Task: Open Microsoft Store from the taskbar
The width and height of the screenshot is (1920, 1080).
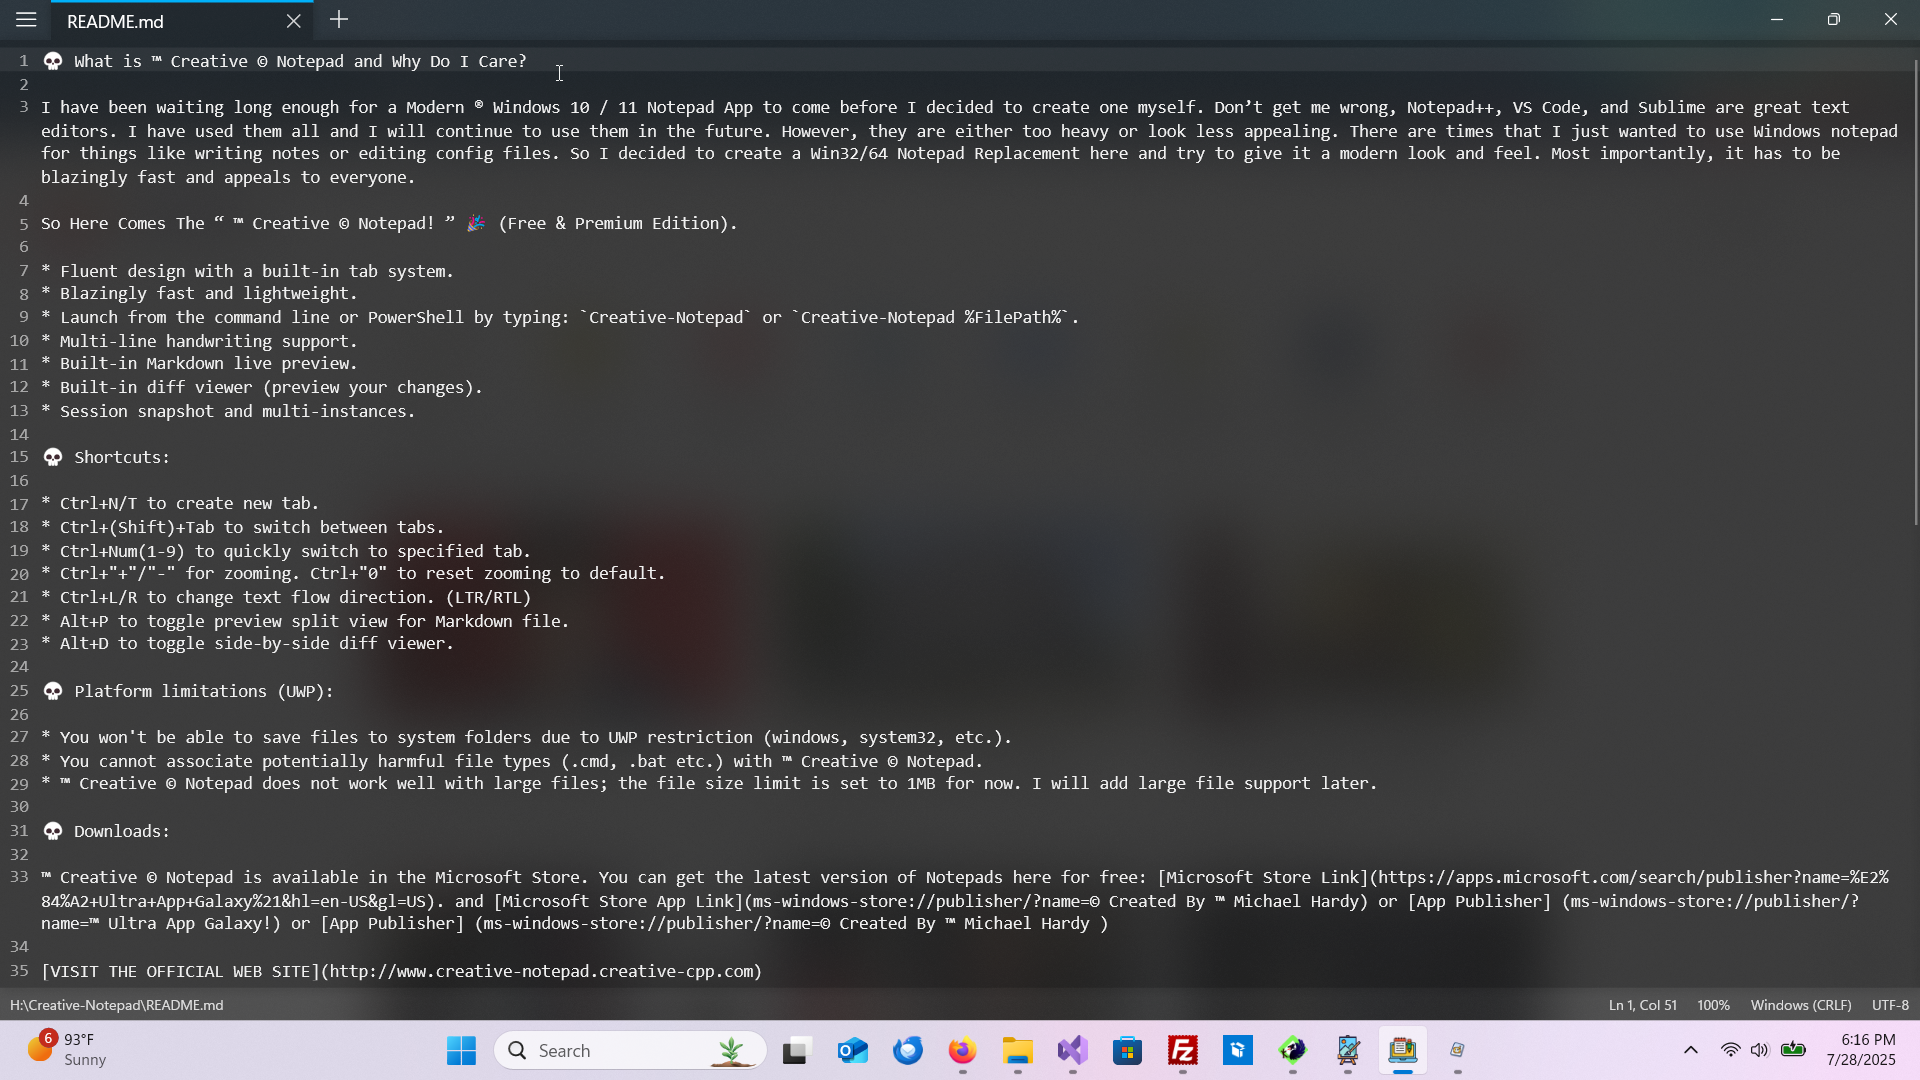Action: (1128, 1051)
